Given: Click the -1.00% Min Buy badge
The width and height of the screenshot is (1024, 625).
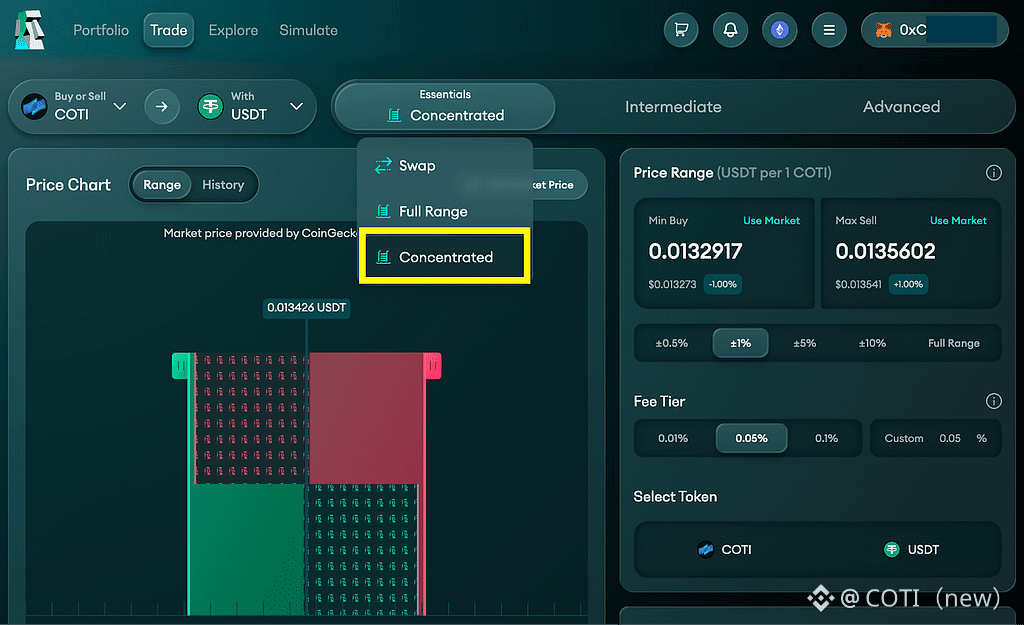Looking at the screenshot, I should [722, 285].
